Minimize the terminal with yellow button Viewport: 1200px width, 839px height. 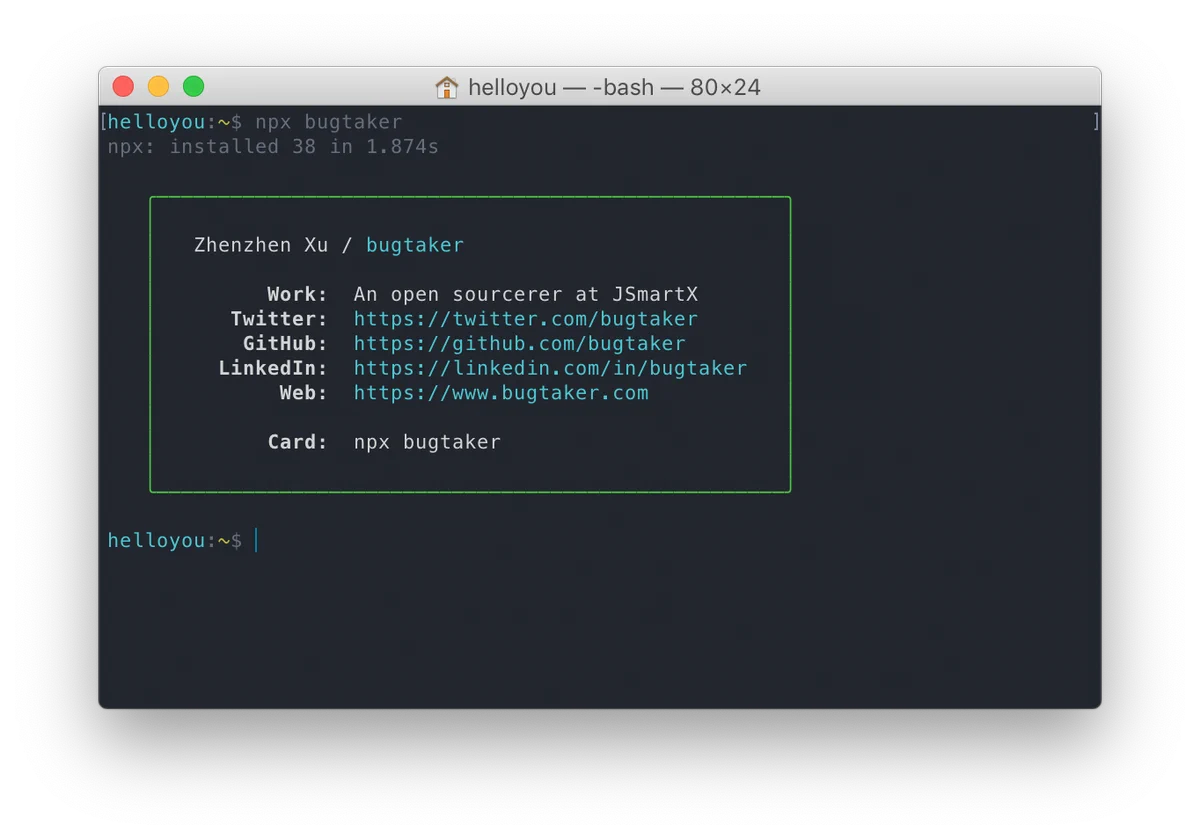click(158, 86)
